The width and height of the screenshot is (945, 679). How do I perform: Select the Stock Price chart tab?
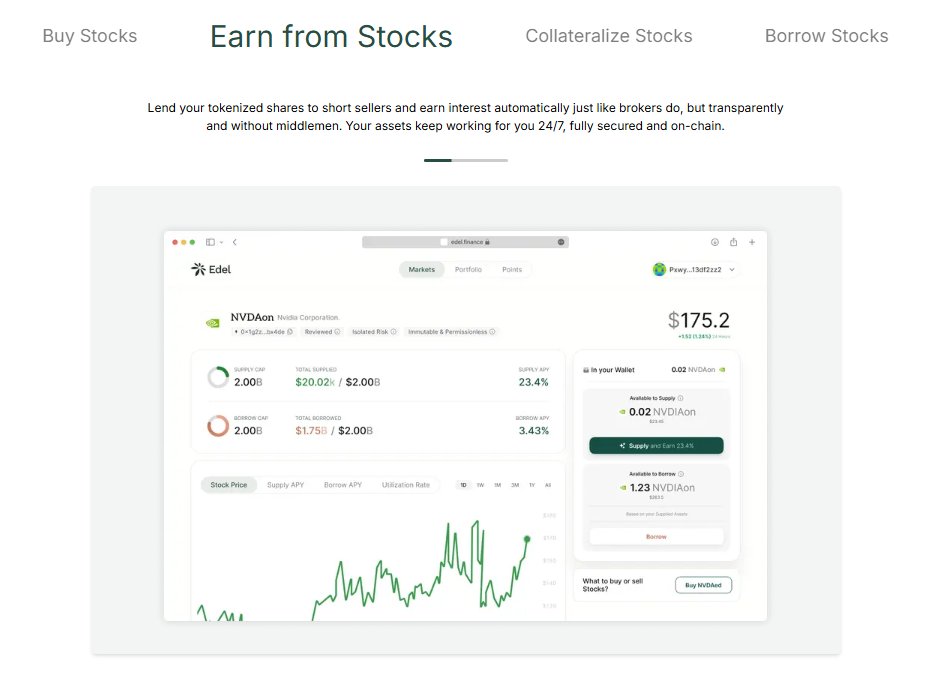228,485
